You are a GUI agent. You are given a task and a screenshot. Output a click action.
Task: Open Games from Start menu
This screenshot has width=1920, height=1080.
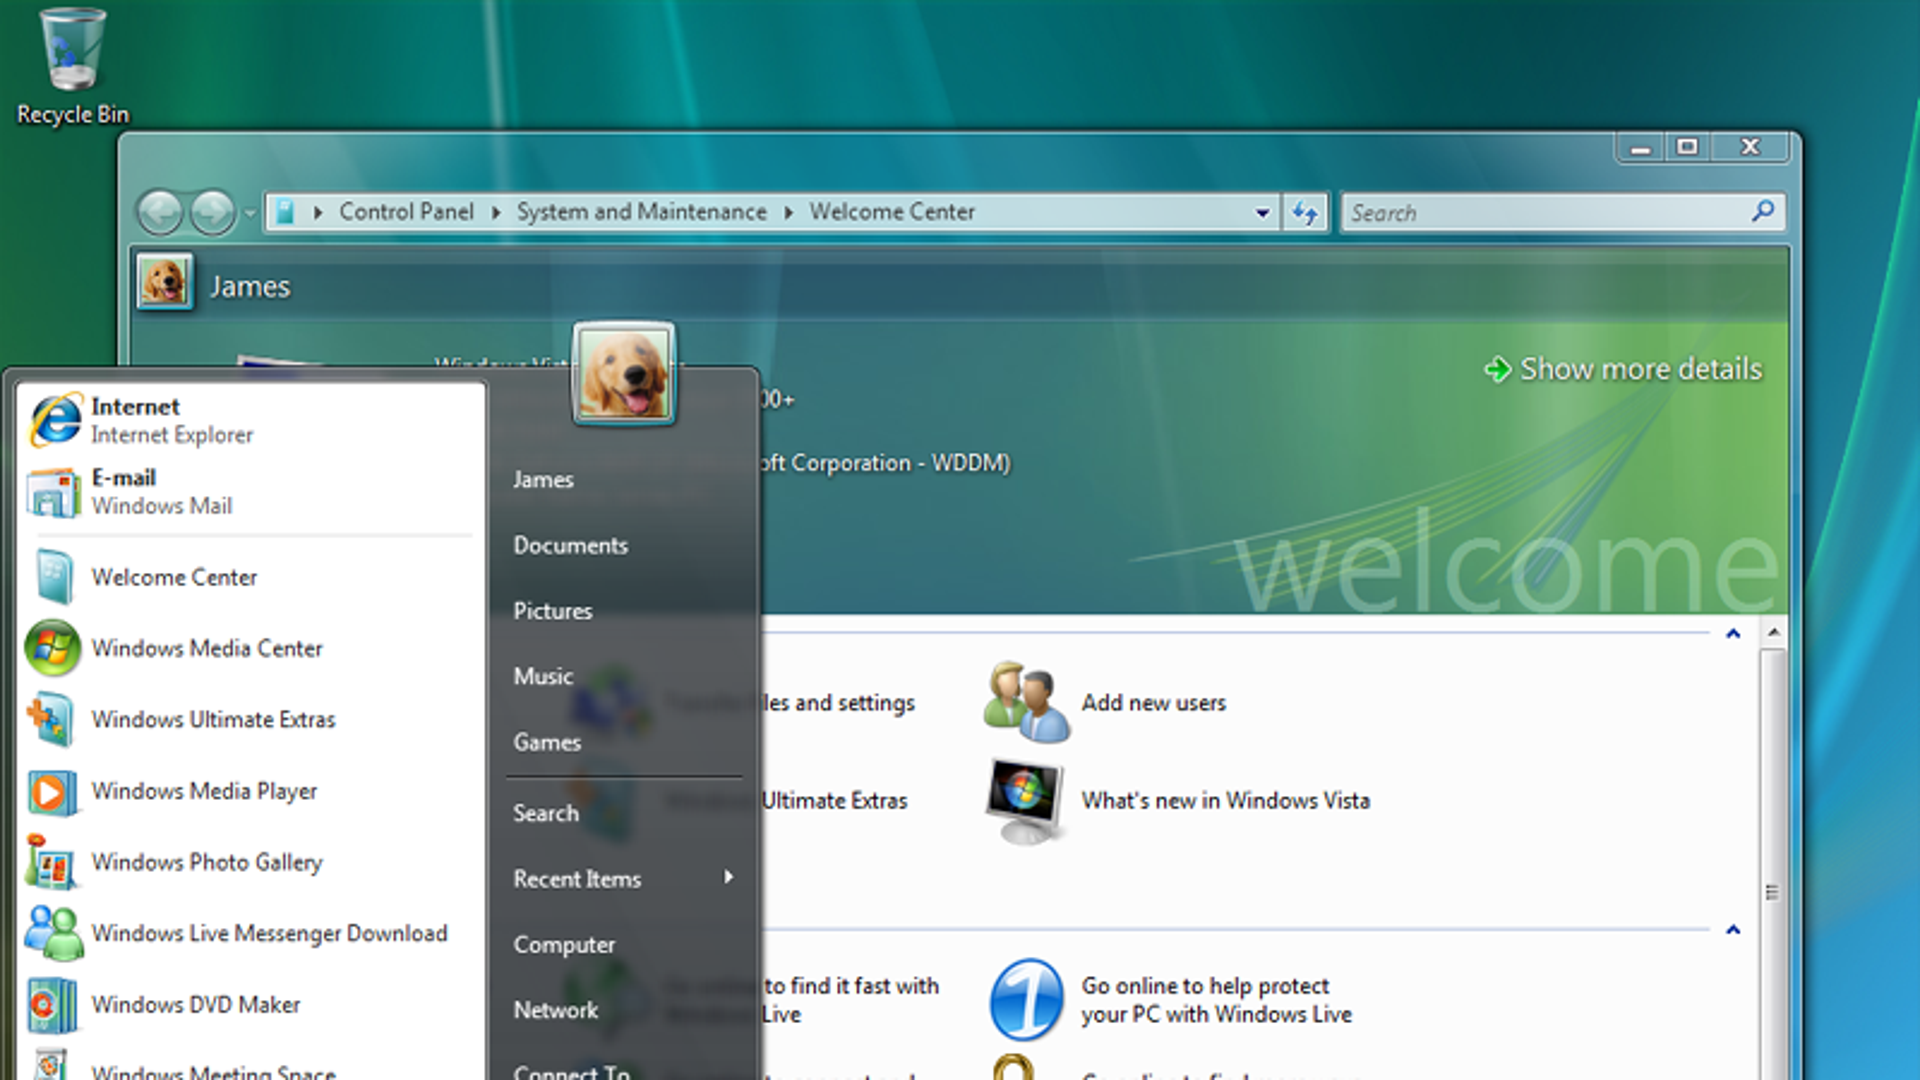(547, 743)
